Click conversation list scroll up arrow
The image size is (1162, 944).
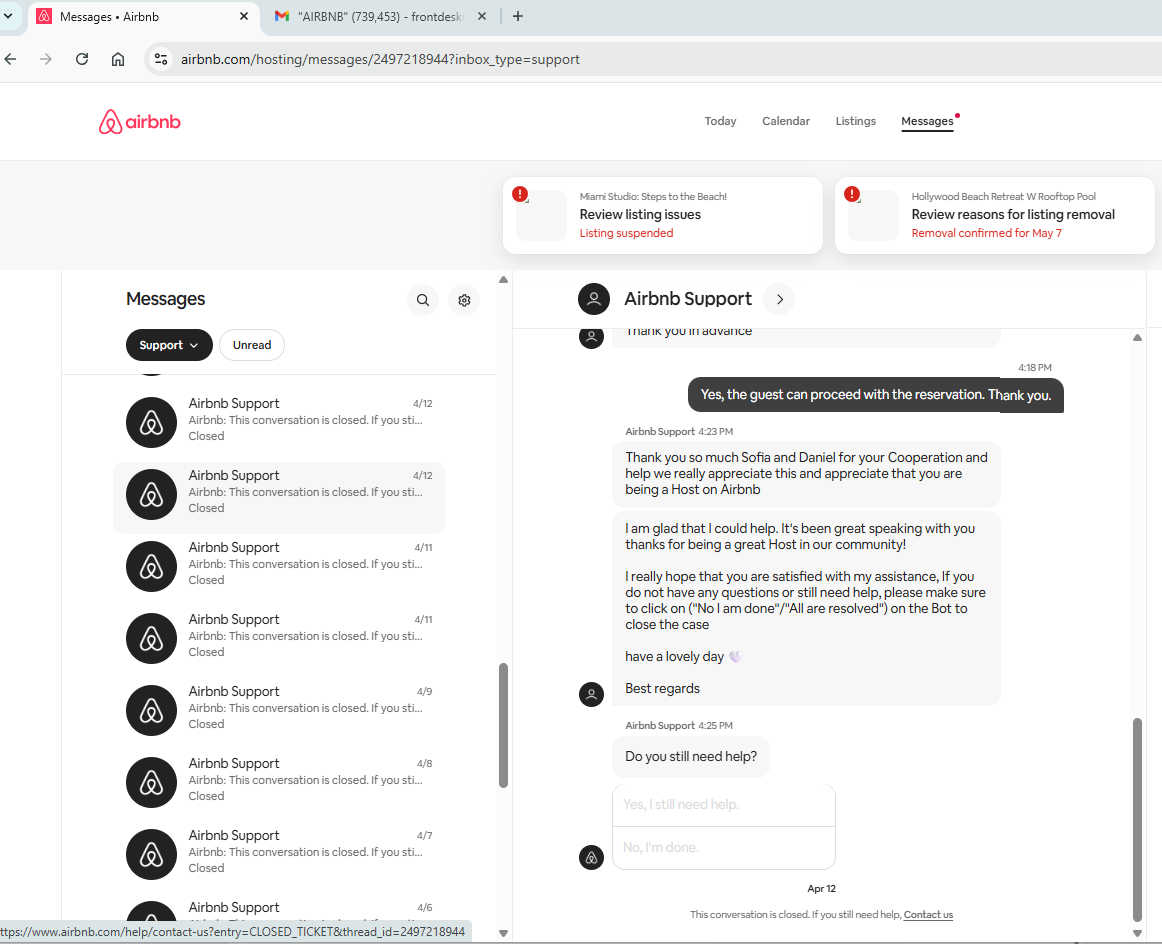point(503,280)
